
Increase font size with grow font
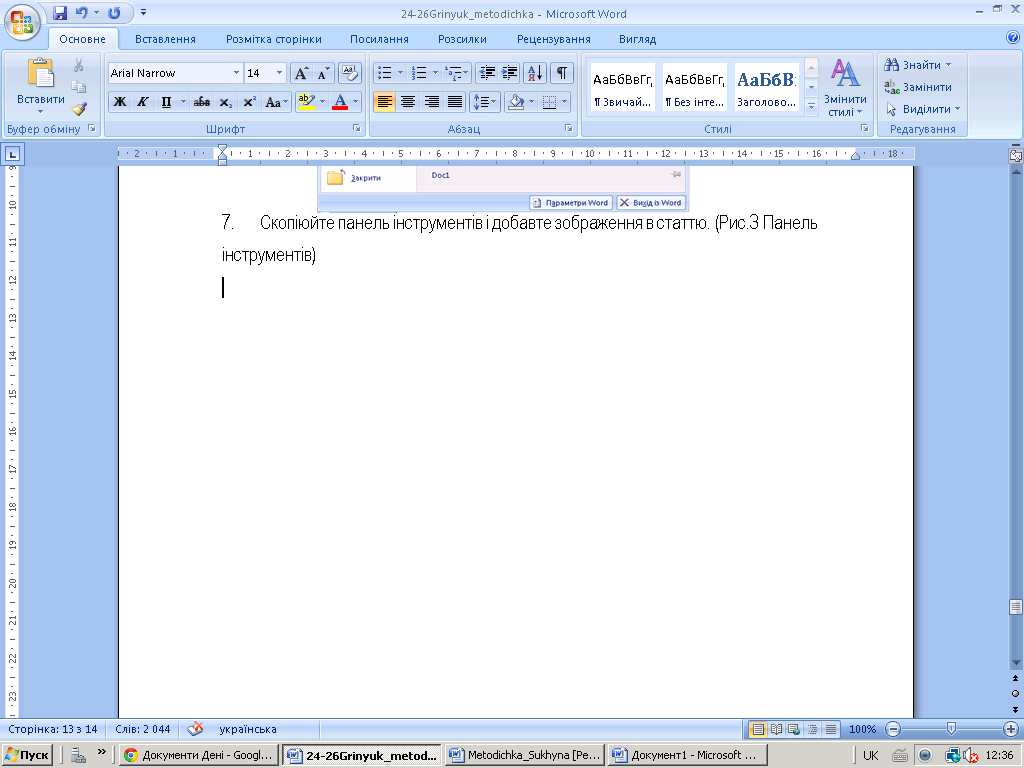click(301, 73)
